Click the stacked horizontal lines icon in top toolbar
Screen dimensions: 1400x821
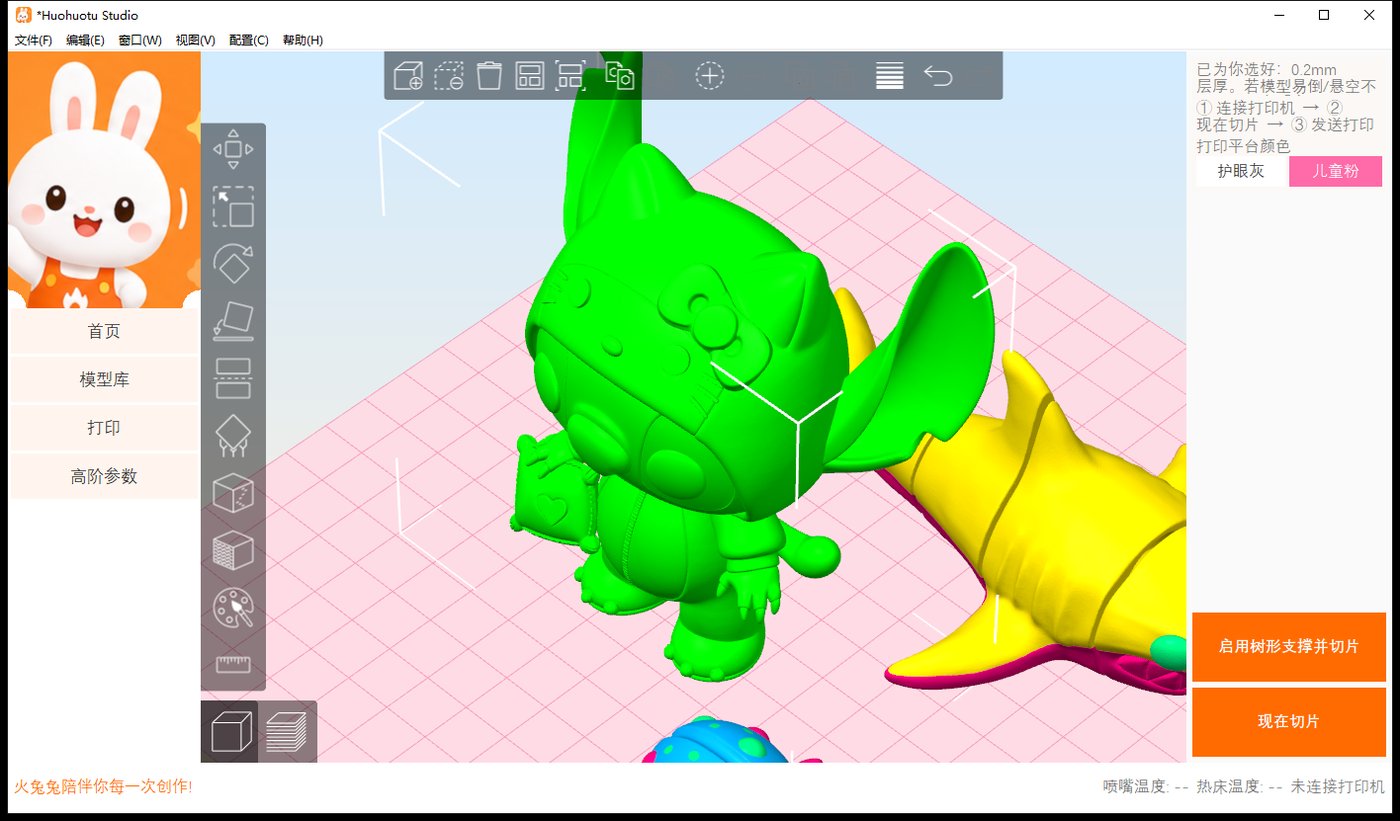(x=889, y=76)
